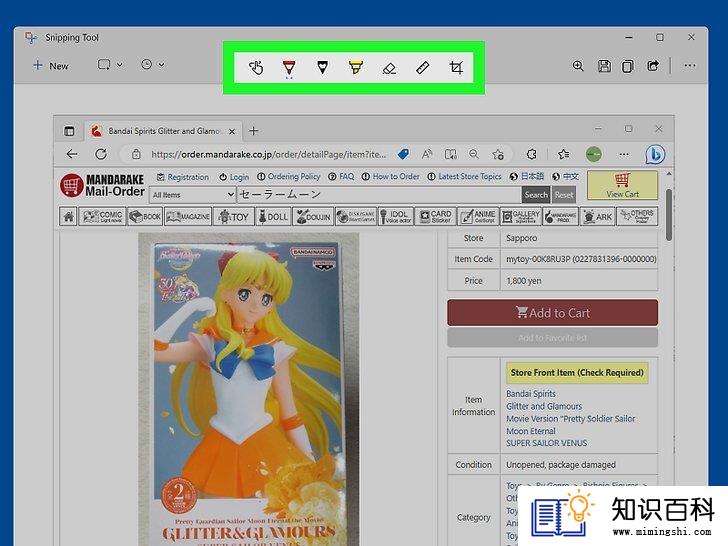
Task: Expand the snip mode dropdown arrow
Action: pyautogui.click(x=120, y=65)
